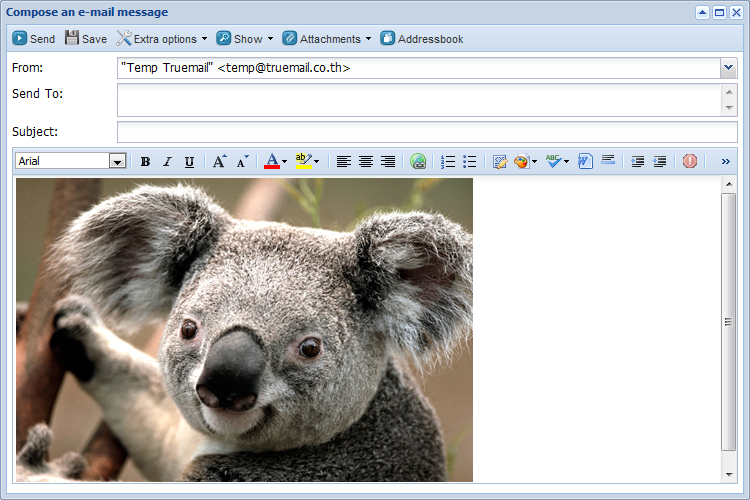Insert a numbered list
The width and height of the screenshot is (750, 500).
[x=448, y=162]
